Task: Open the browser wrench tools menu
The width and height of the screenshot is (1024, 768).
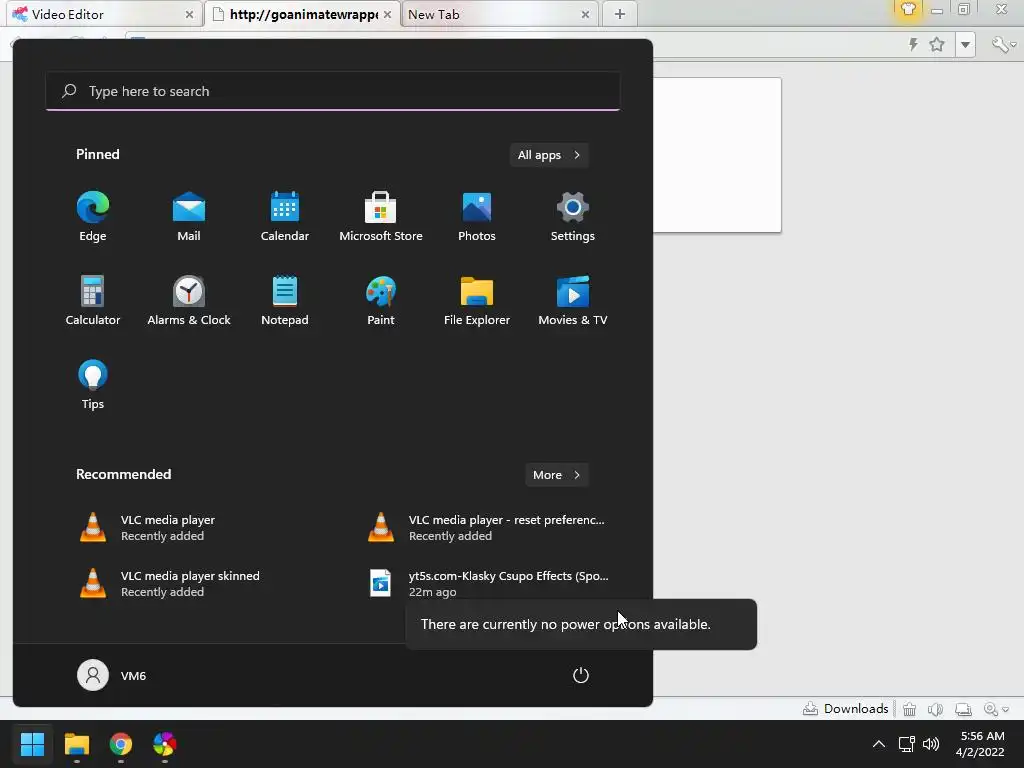Action: [x=1003, y=44]
